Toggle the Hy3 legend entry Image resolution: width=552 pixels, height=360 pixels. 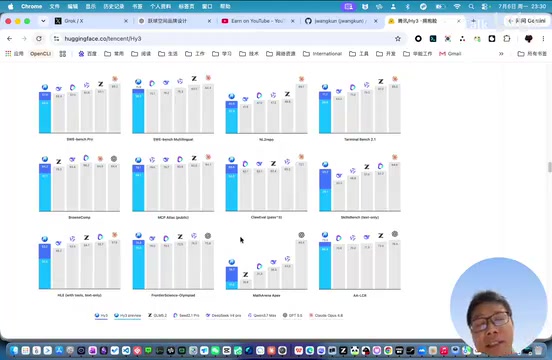point(101,315)
